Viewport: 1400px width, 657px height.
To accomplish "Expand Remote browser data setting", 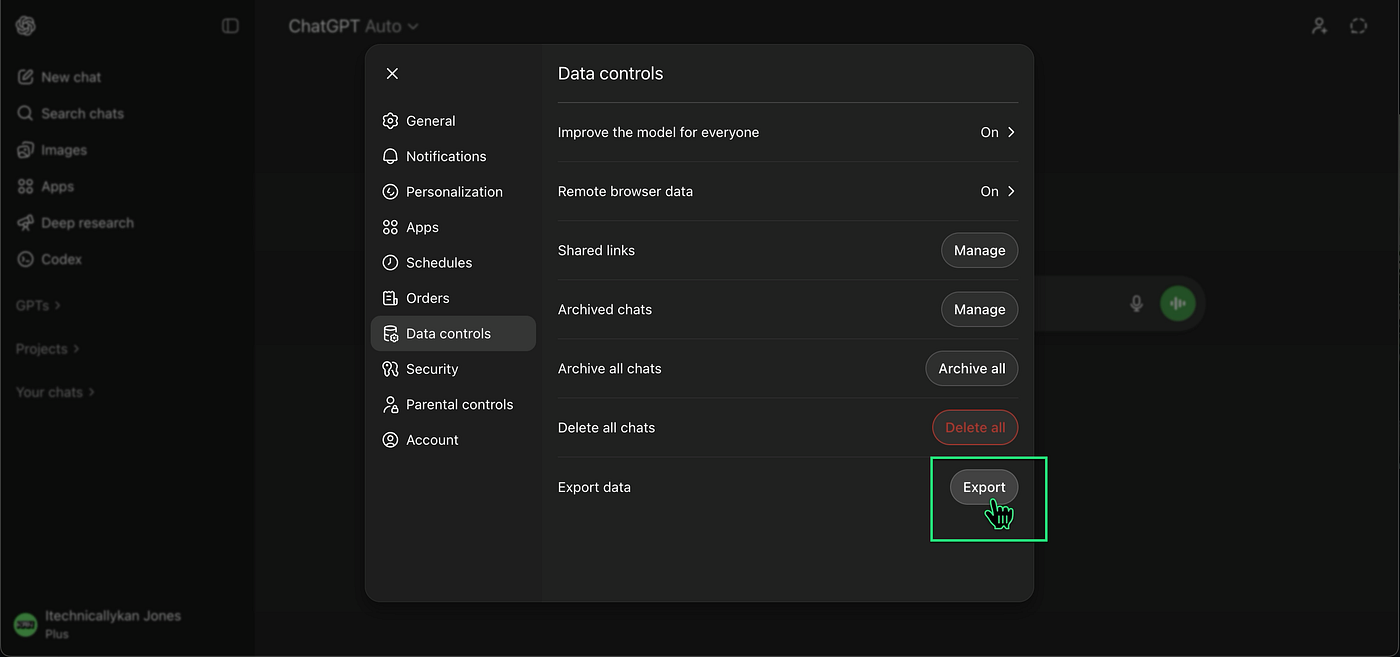I will click(787, 192).
